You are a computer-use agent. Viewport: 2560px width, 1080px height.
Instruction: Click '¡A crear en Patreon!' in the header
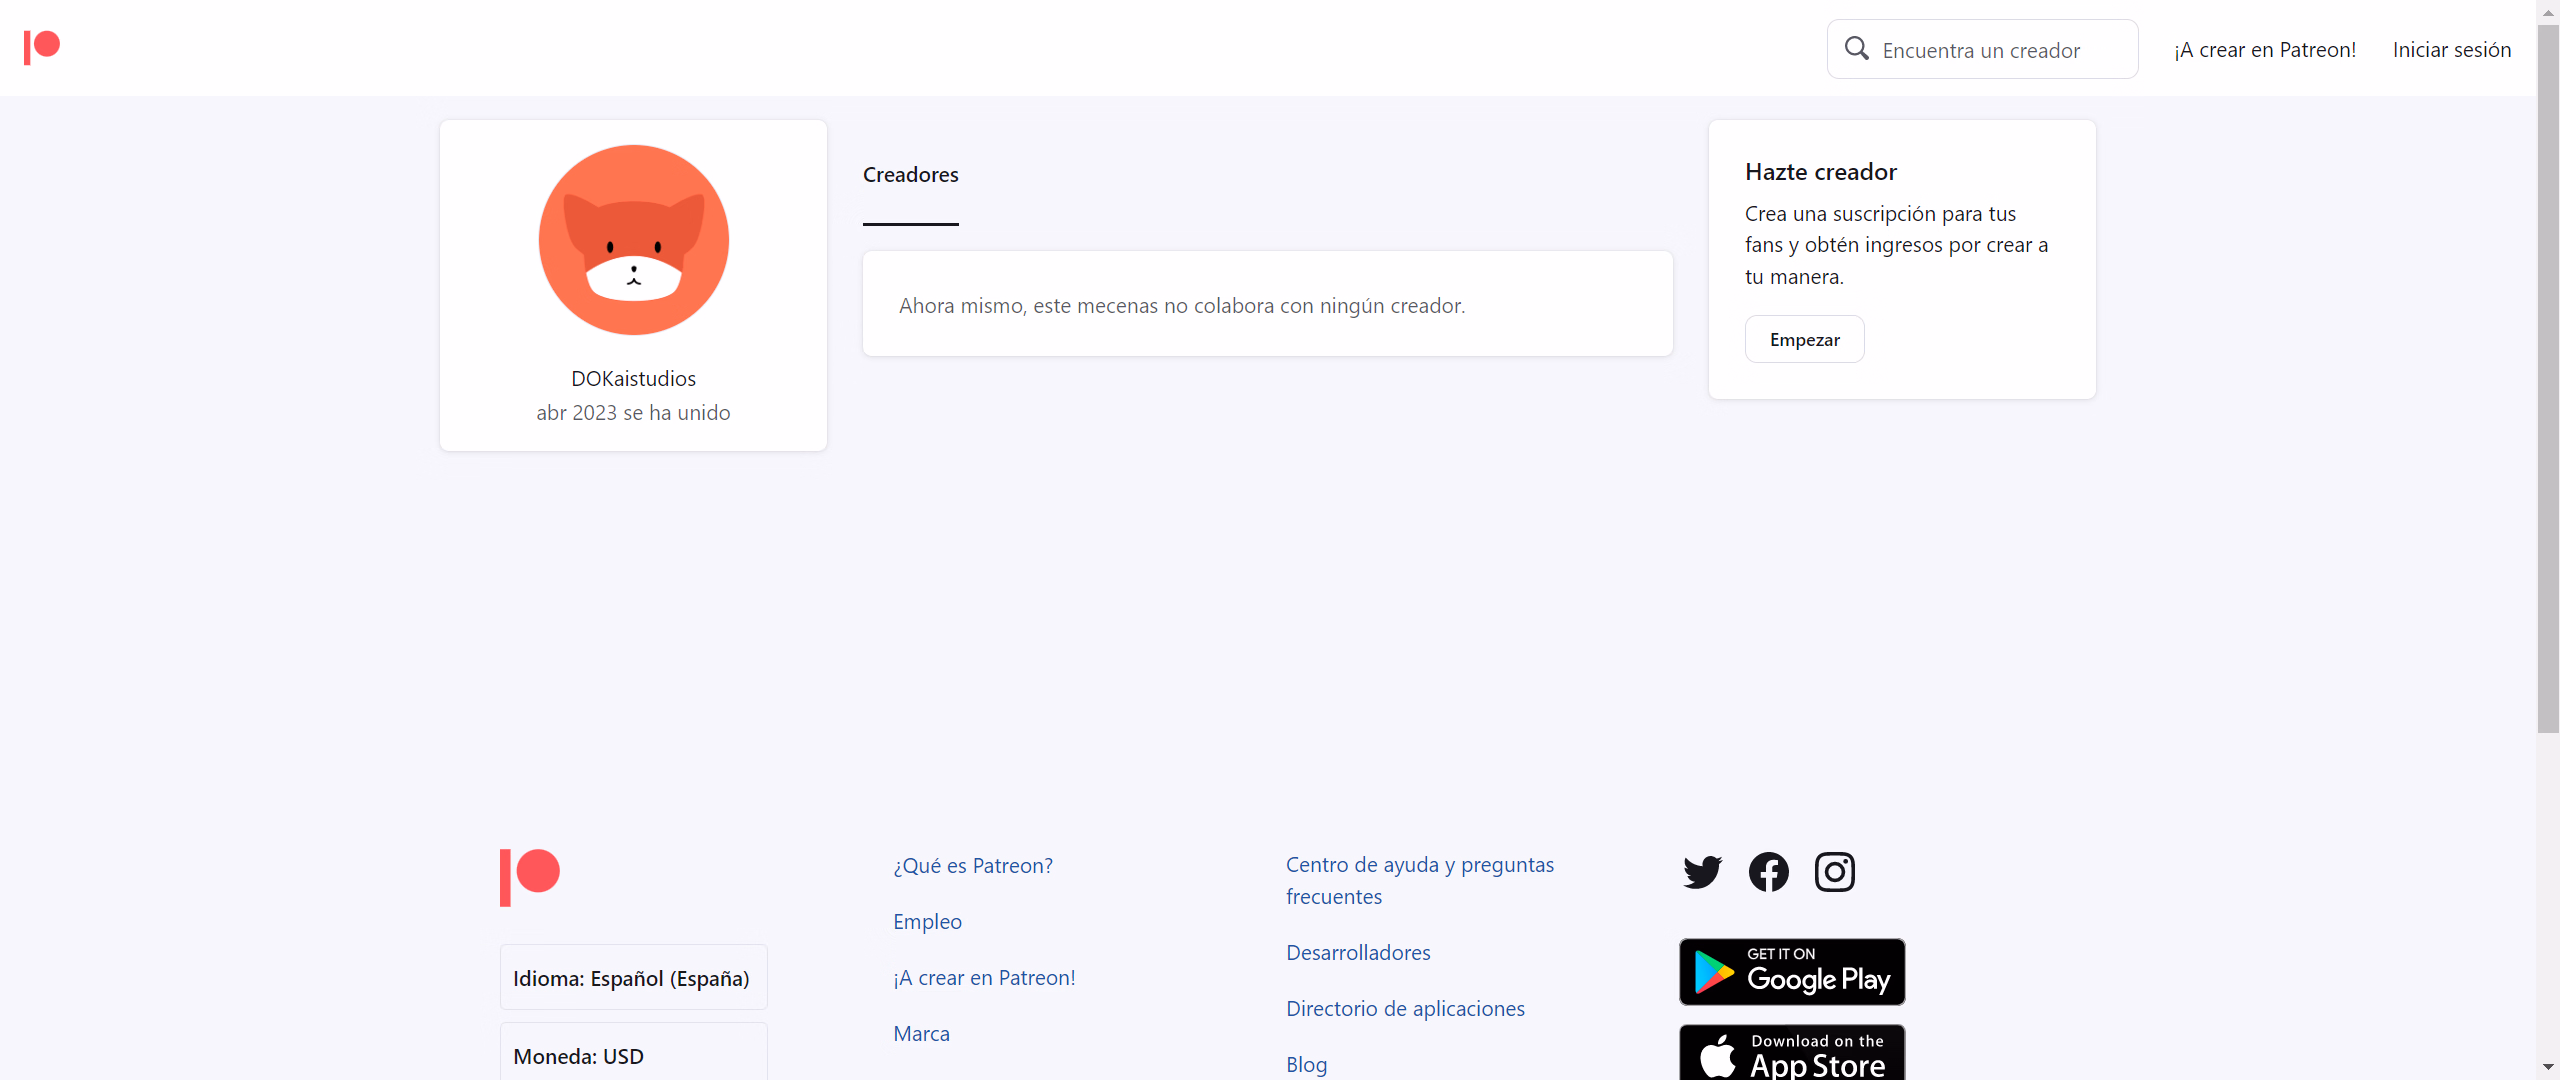2265,50
